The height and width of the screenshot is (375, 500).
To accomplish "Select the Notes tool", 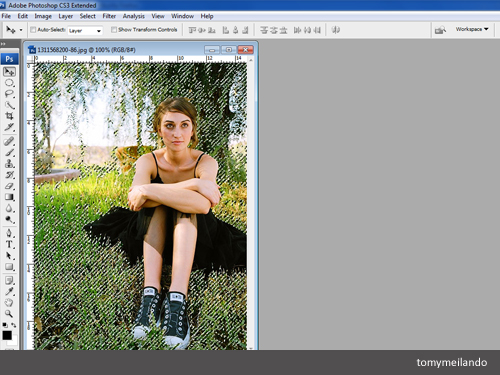I will click(9, 281).
